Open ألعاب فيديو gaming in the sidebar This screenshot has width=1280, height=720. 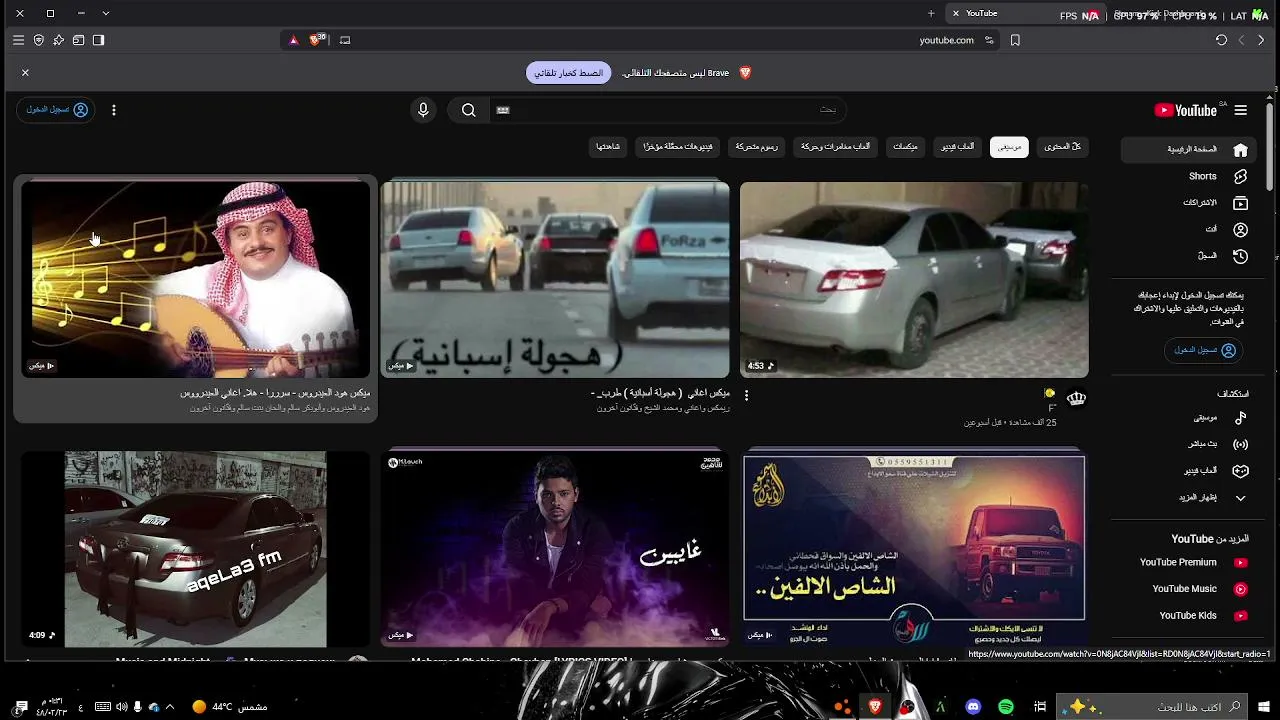click(x=1188, y=471)
